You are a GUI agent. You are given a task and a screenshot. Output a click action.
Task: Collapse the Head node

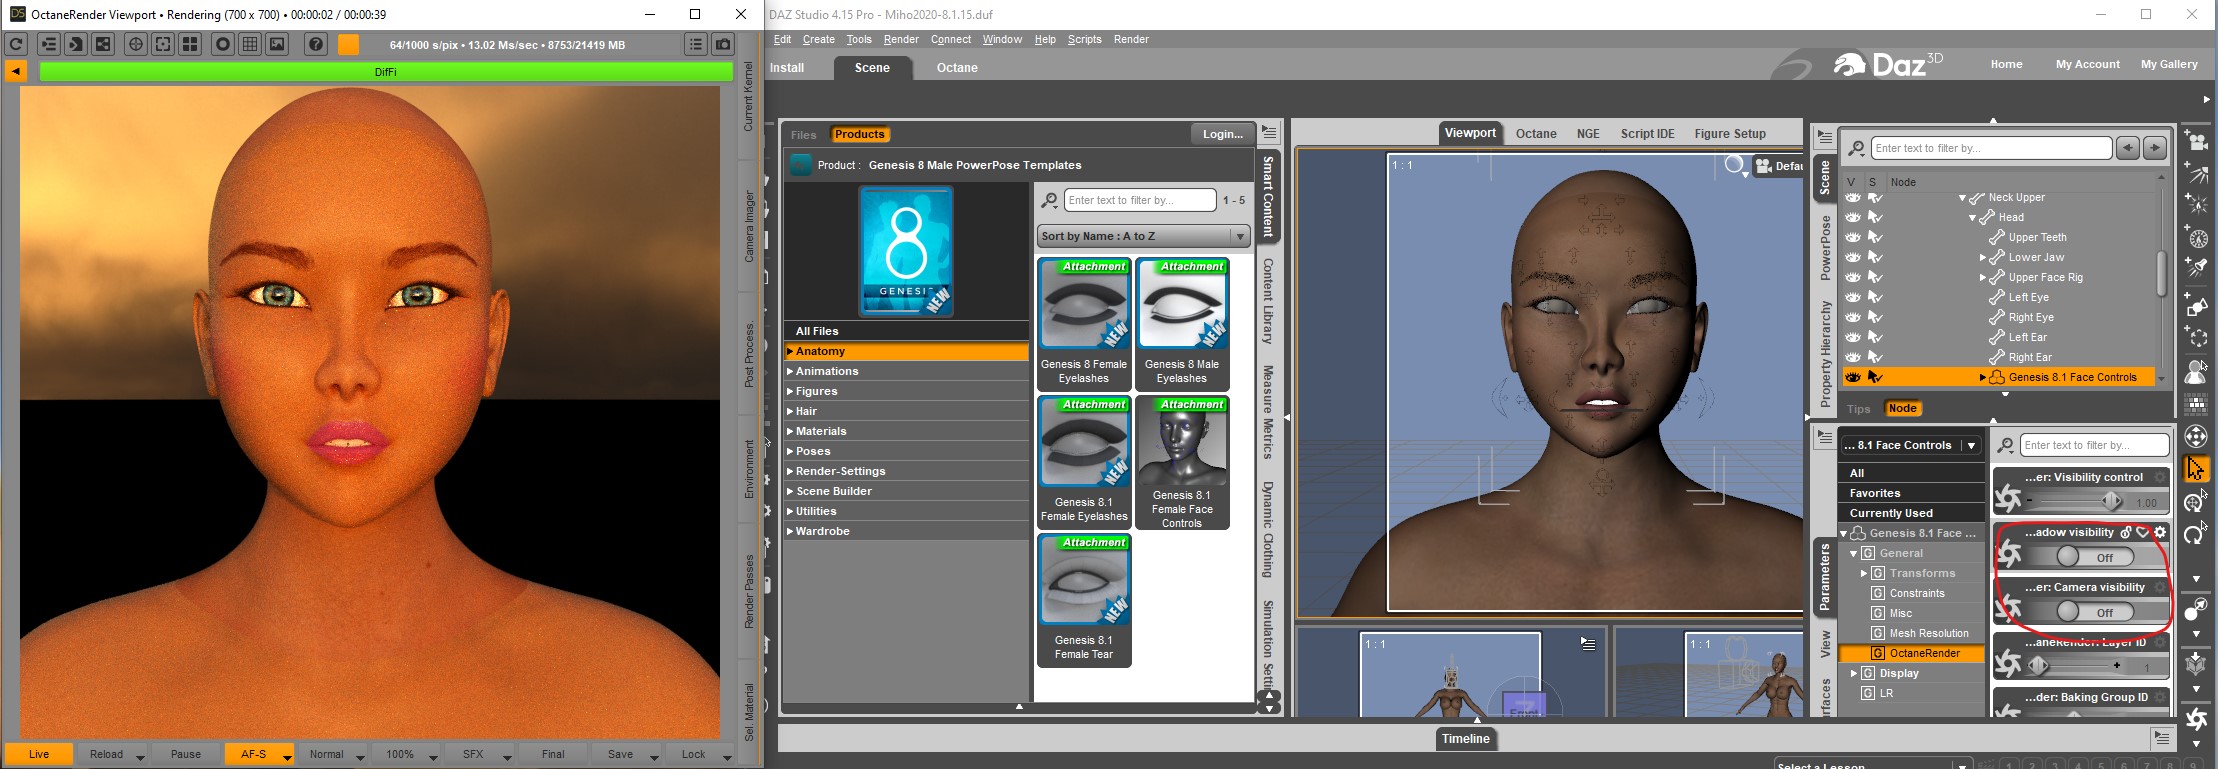click(x=1972, y=217)
